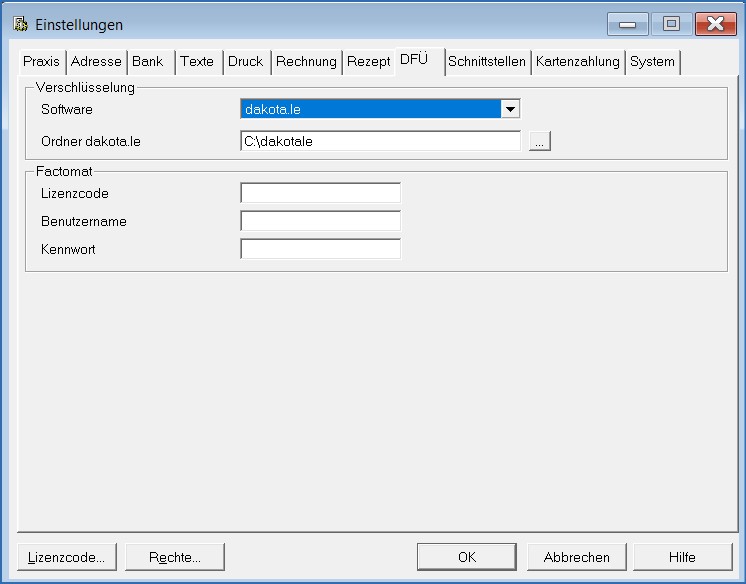746x584 pixels.
Task: Switch to the Praxis tab
Action: [42, 62]
